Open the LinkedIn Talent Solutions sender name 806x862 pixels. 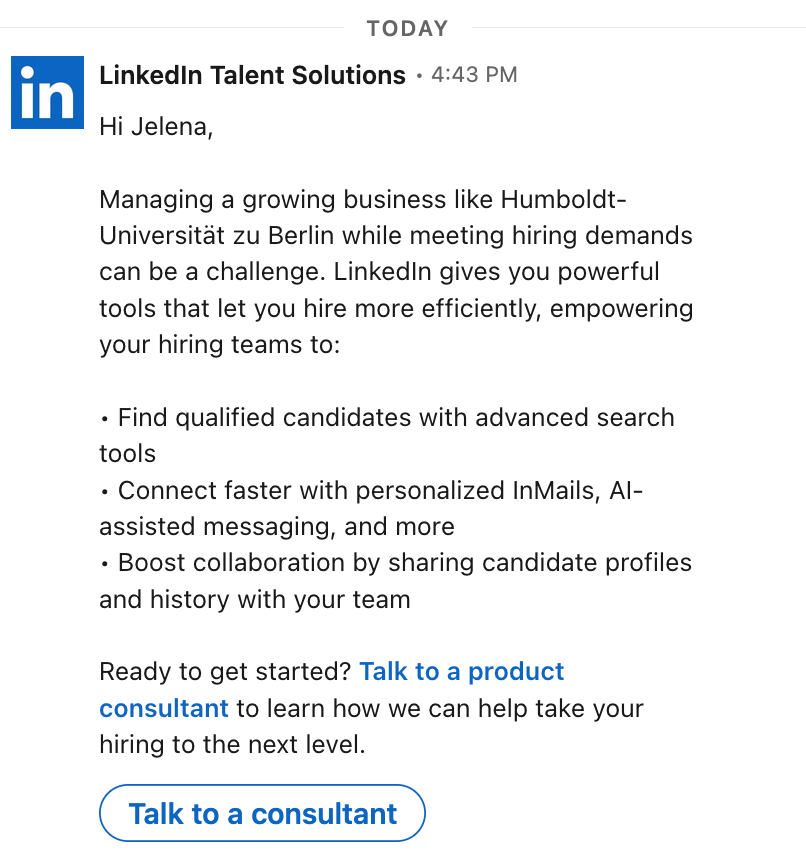coord(252,75)
